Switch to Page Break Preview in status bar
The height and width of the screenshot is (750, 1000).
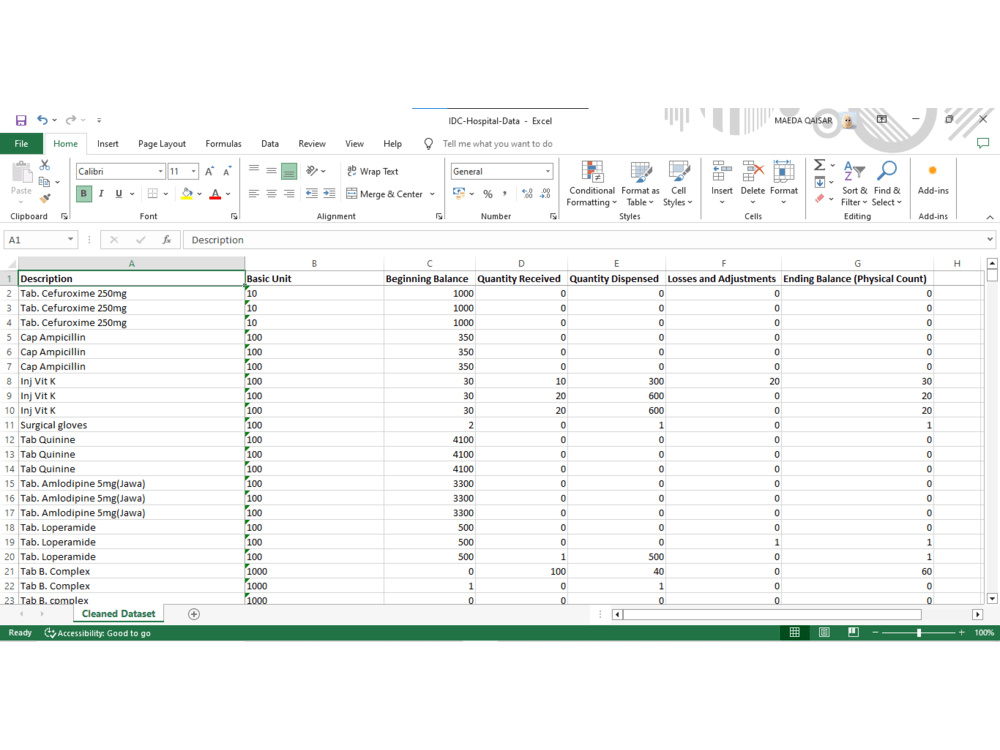coord(853,632)
